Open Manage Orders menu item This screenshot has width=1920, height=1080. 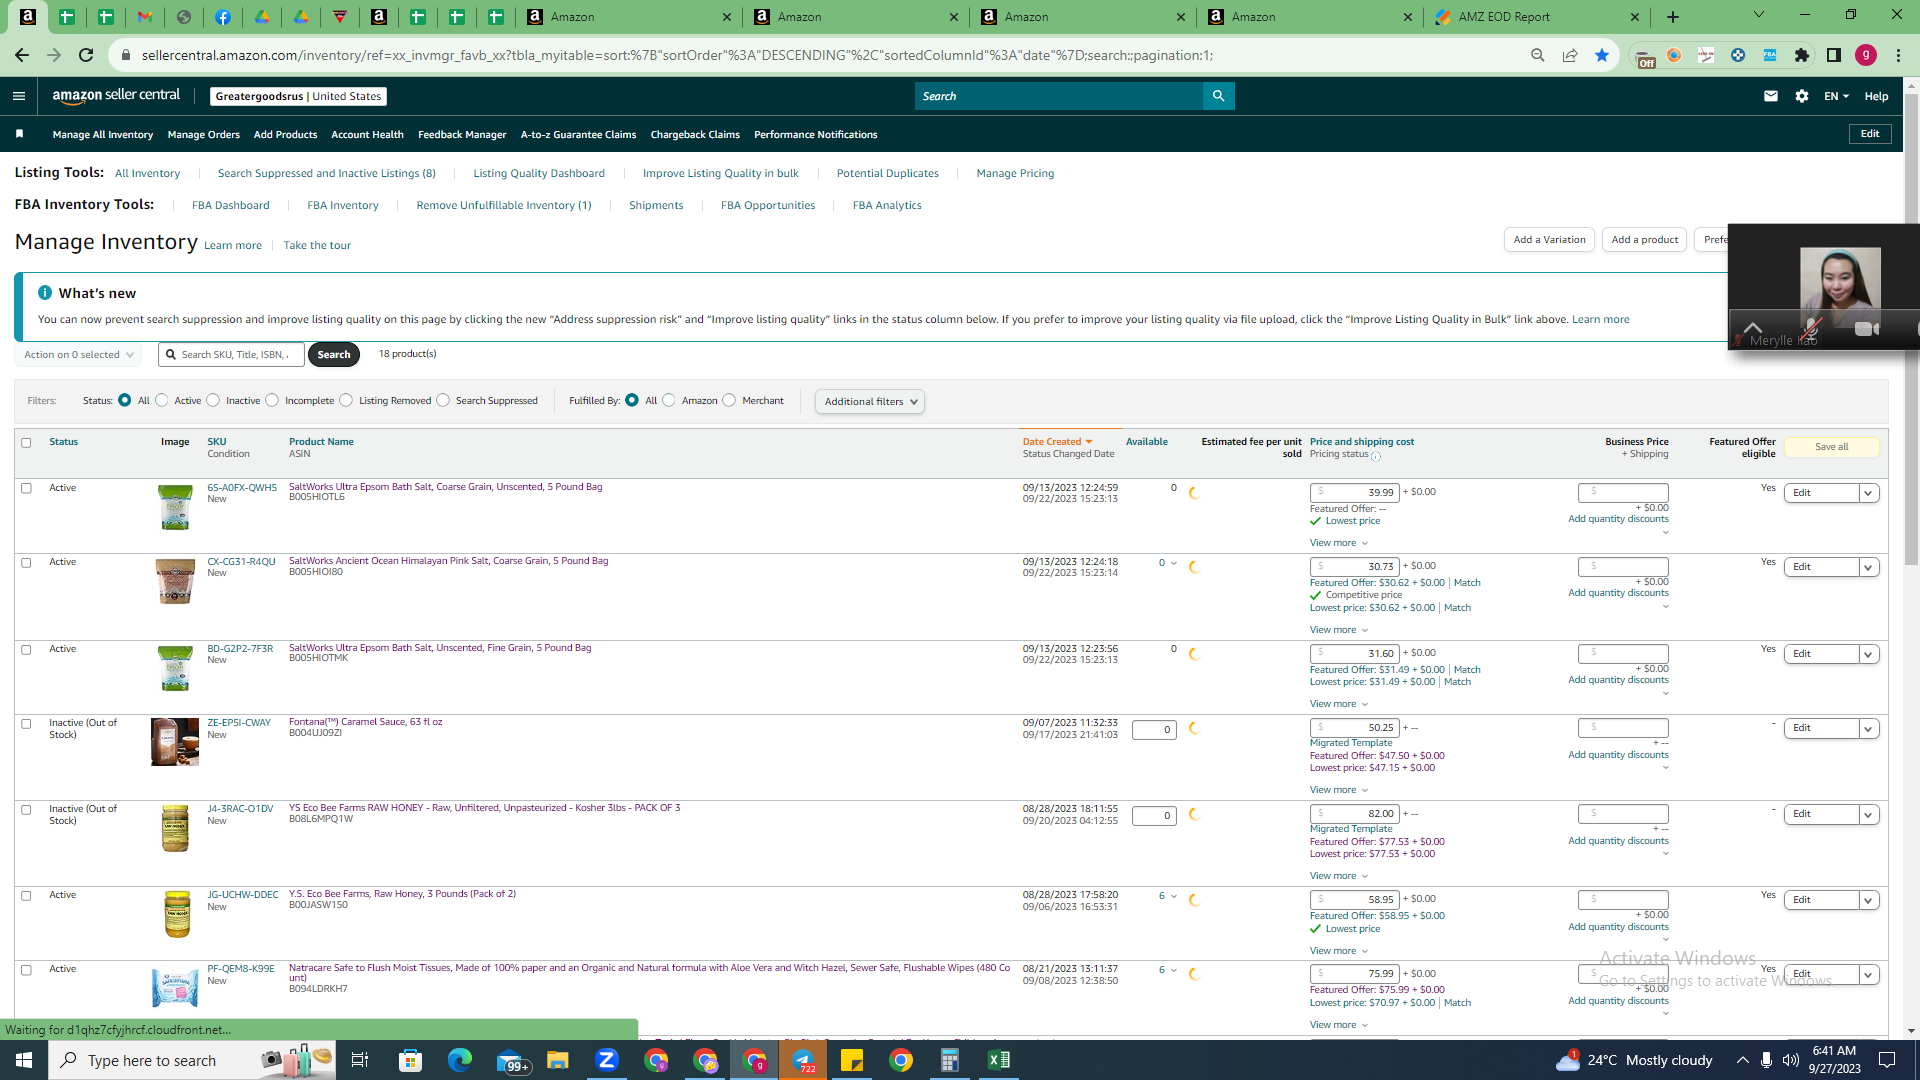[204, 134]
